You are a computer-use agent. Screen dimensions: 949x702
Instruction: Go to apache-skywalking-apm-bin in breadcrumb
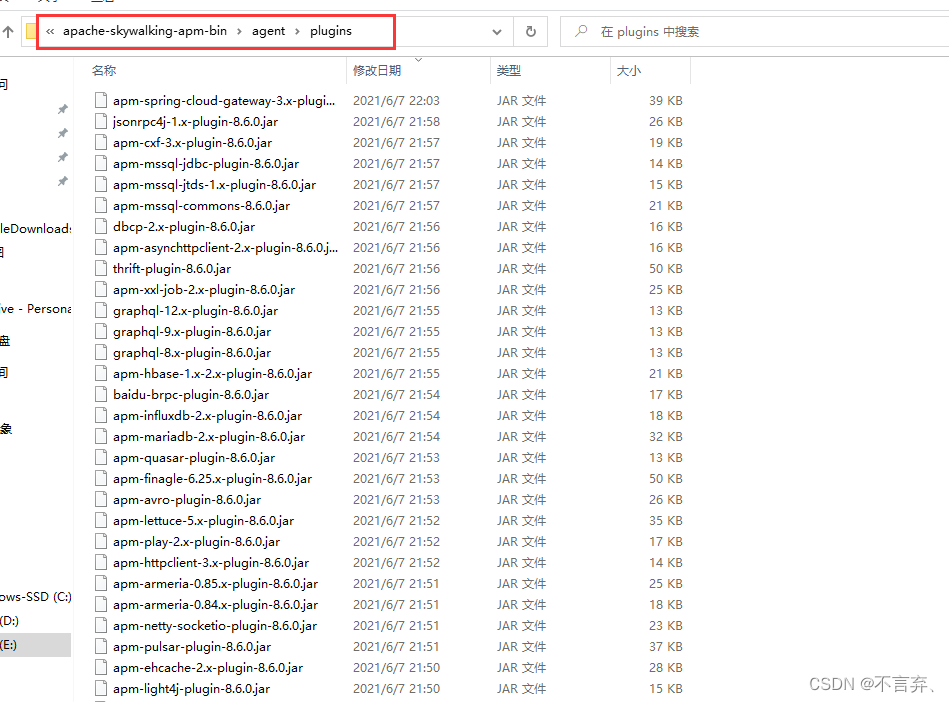click(x=145, y=31)
